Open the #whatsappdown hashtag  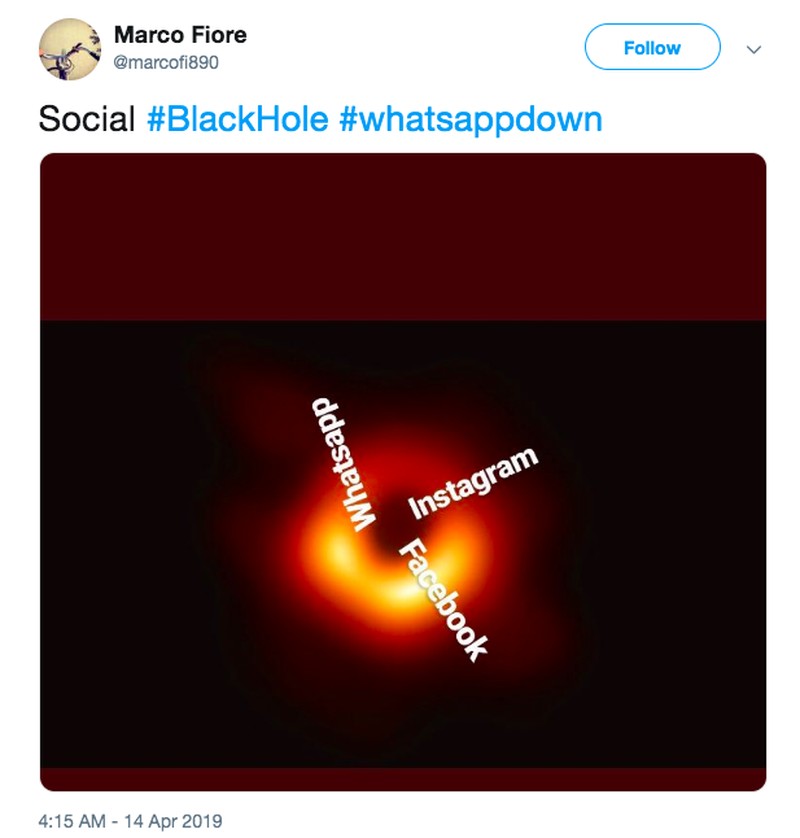pyautogui.click(x=470, y=120)
